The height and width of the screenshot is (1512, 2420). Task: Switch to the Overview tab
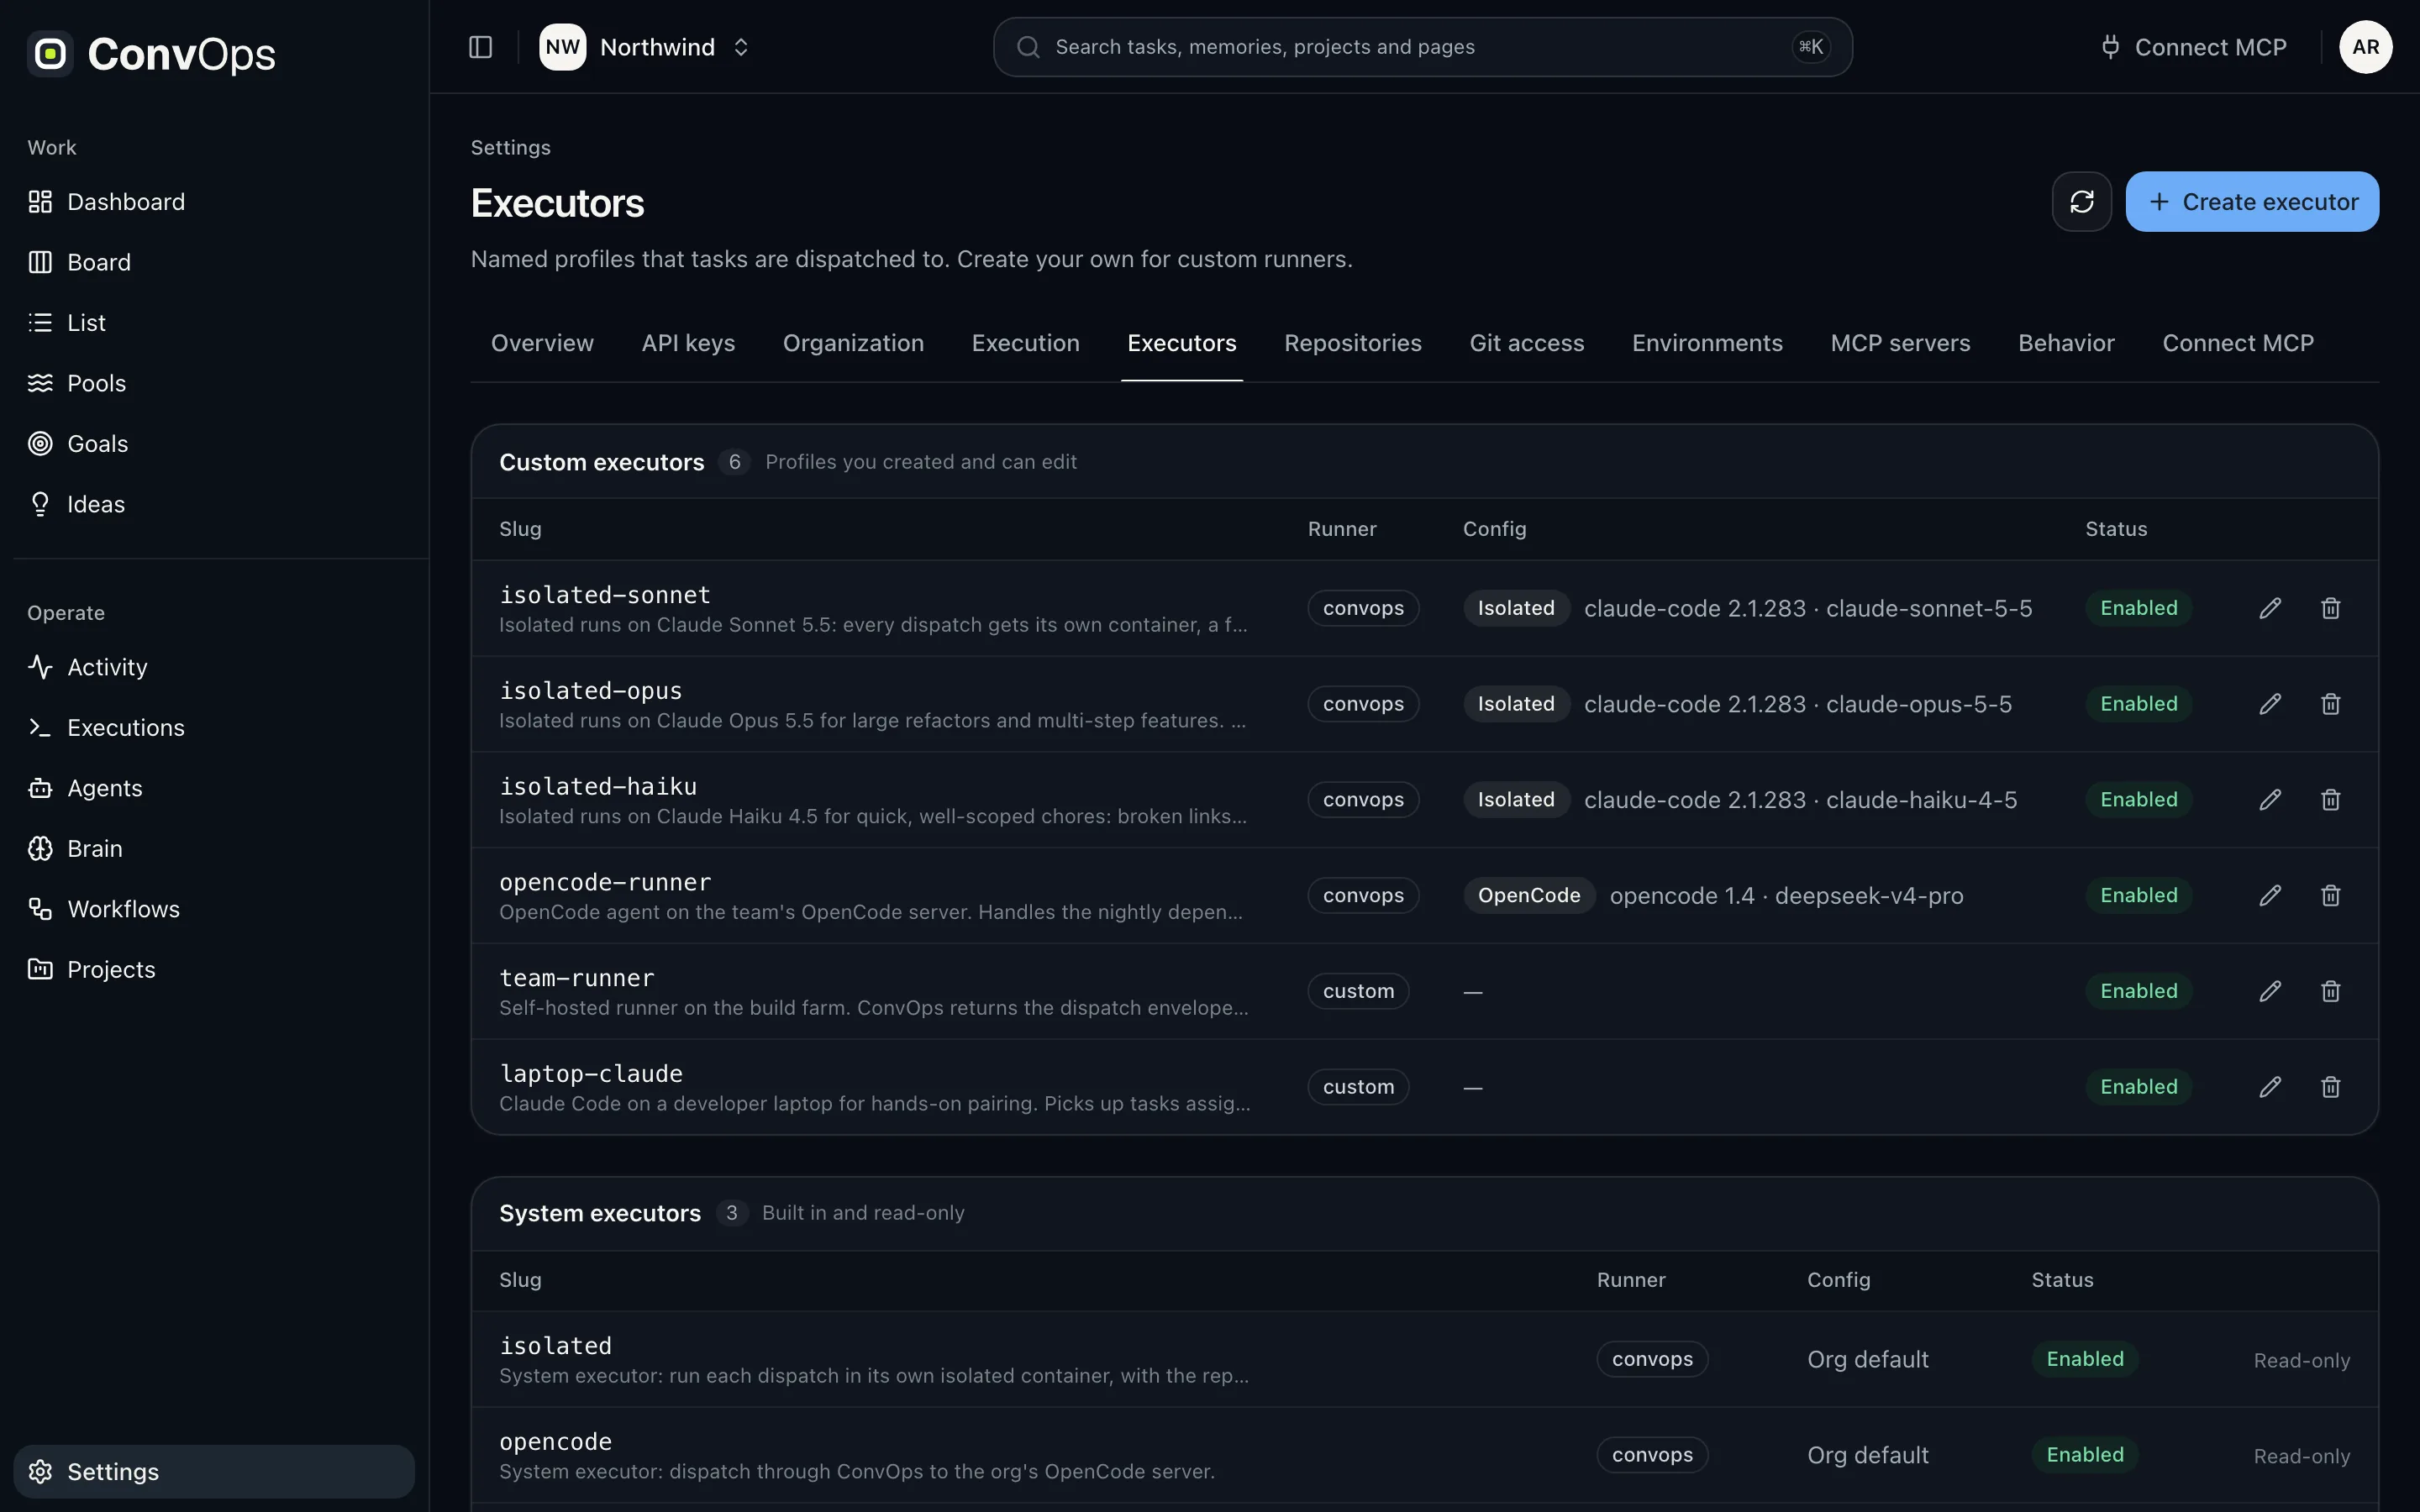542,343
